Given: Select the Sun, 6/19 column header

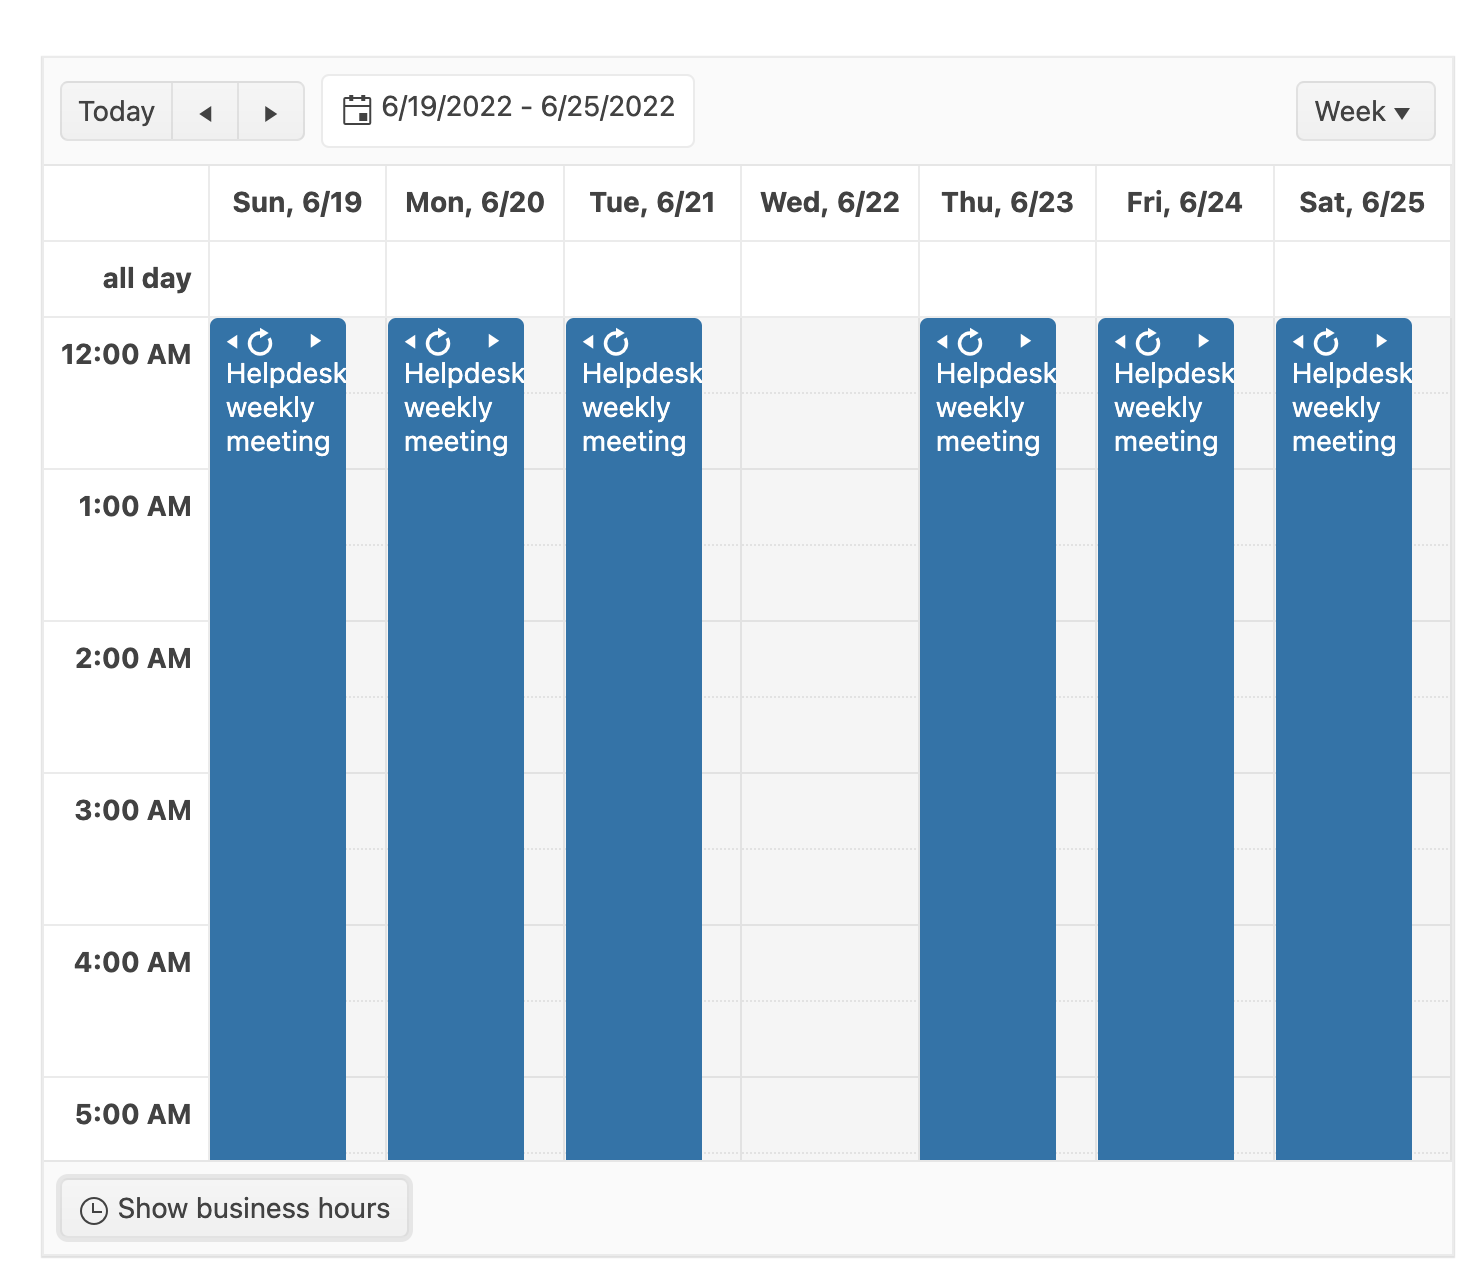Looking at the screenshot, I should [x=297, y=203].
